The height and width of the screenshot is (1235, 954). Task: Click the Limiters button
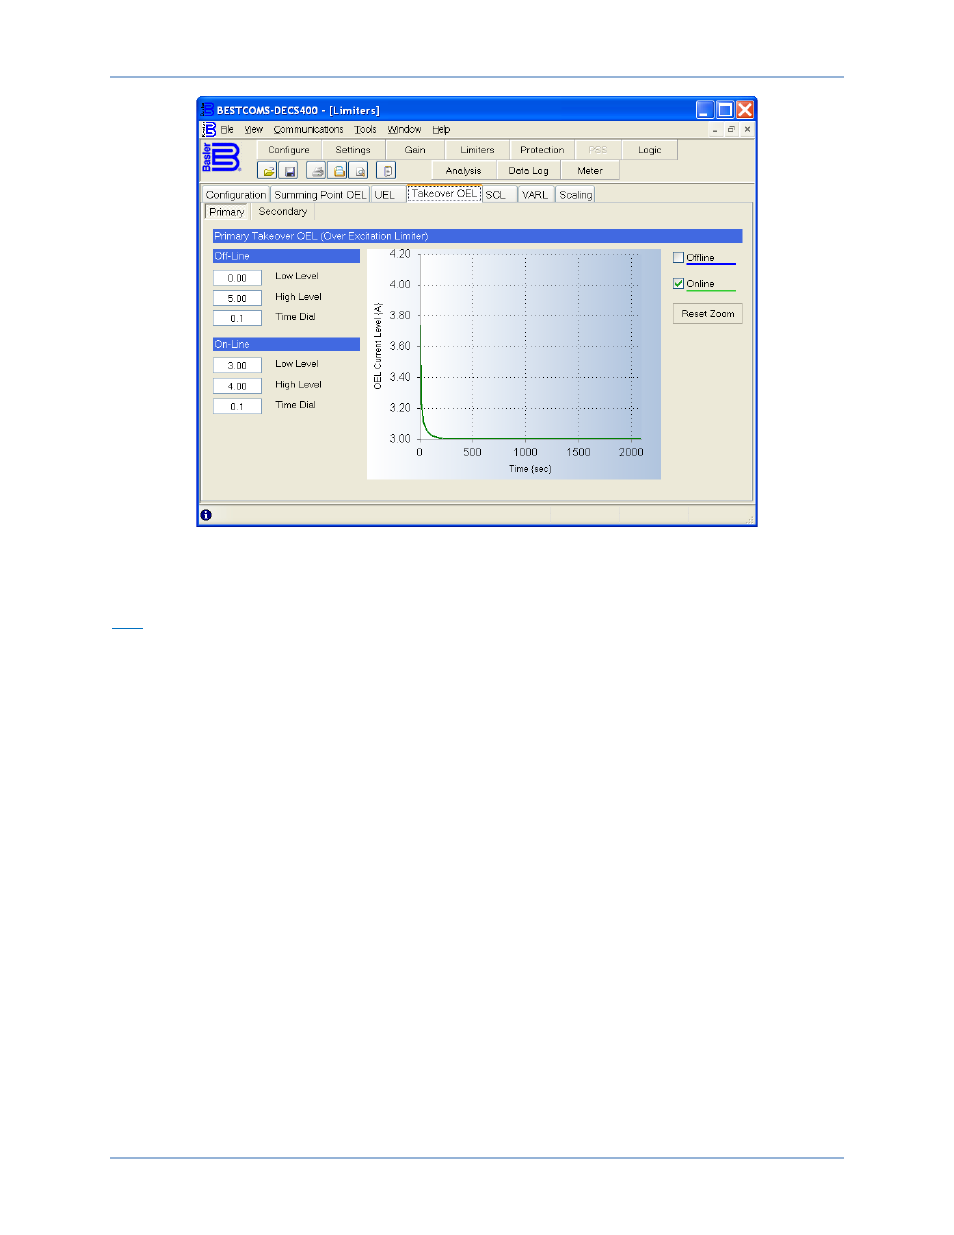[x=477, y=150]
